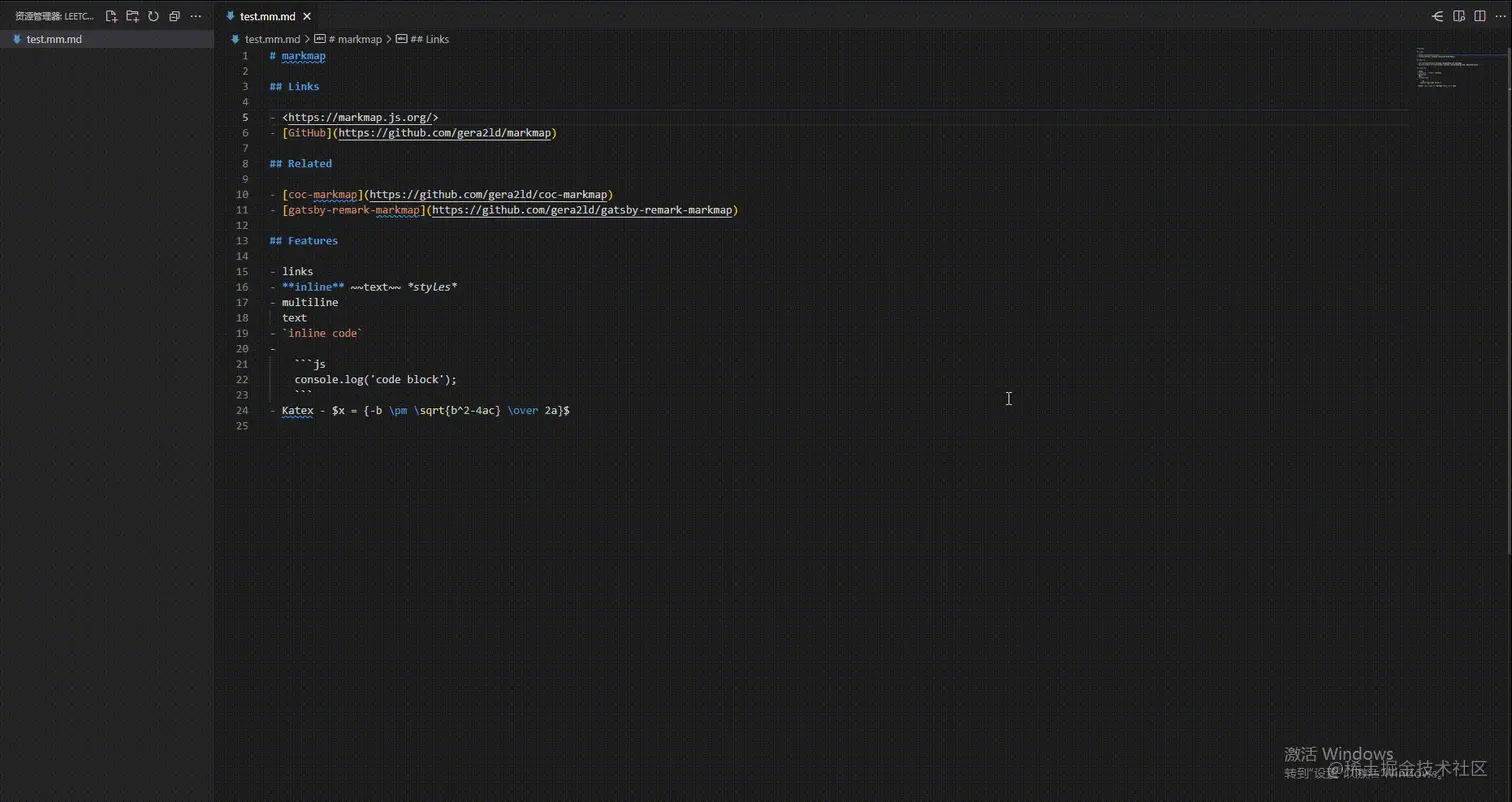Click the New Folder icon in explorer header
1512x802 pixels.
pos(132,16)
